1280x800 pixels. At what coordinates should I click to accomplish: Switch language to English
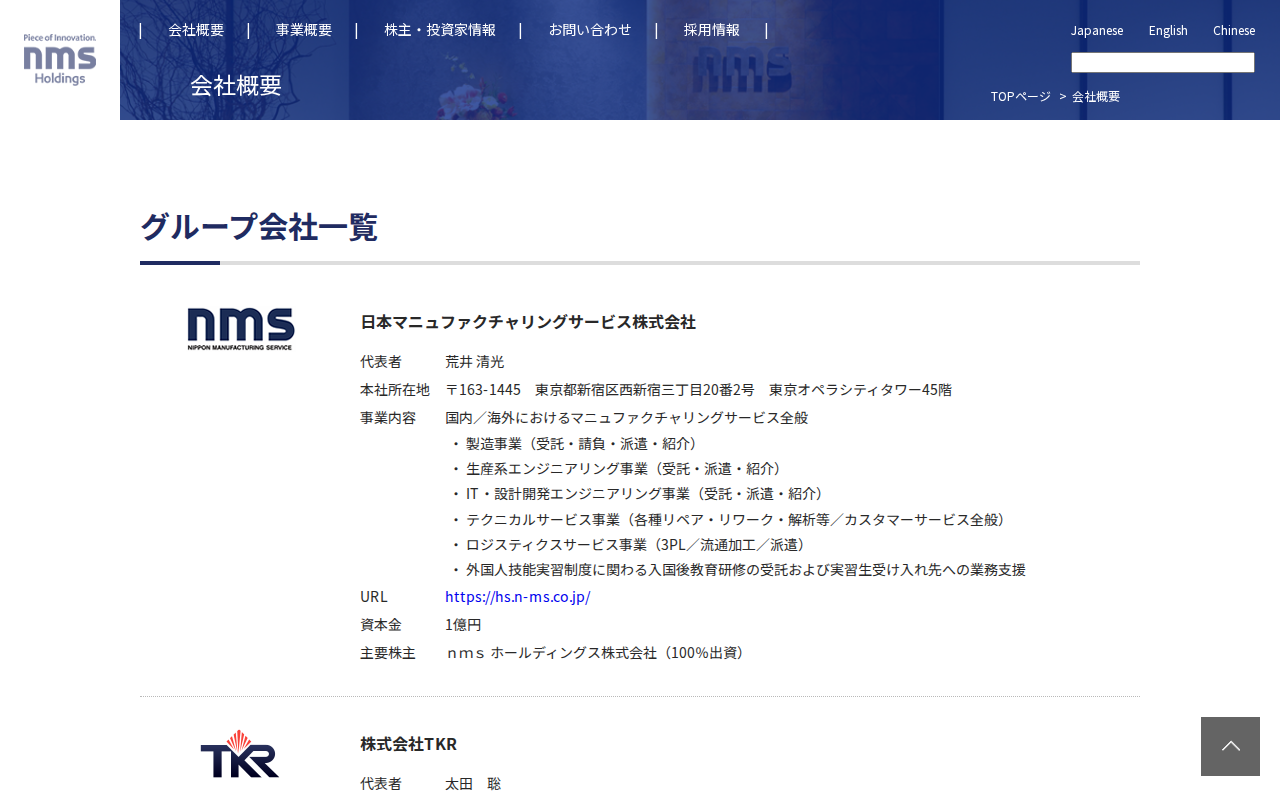1168,30
